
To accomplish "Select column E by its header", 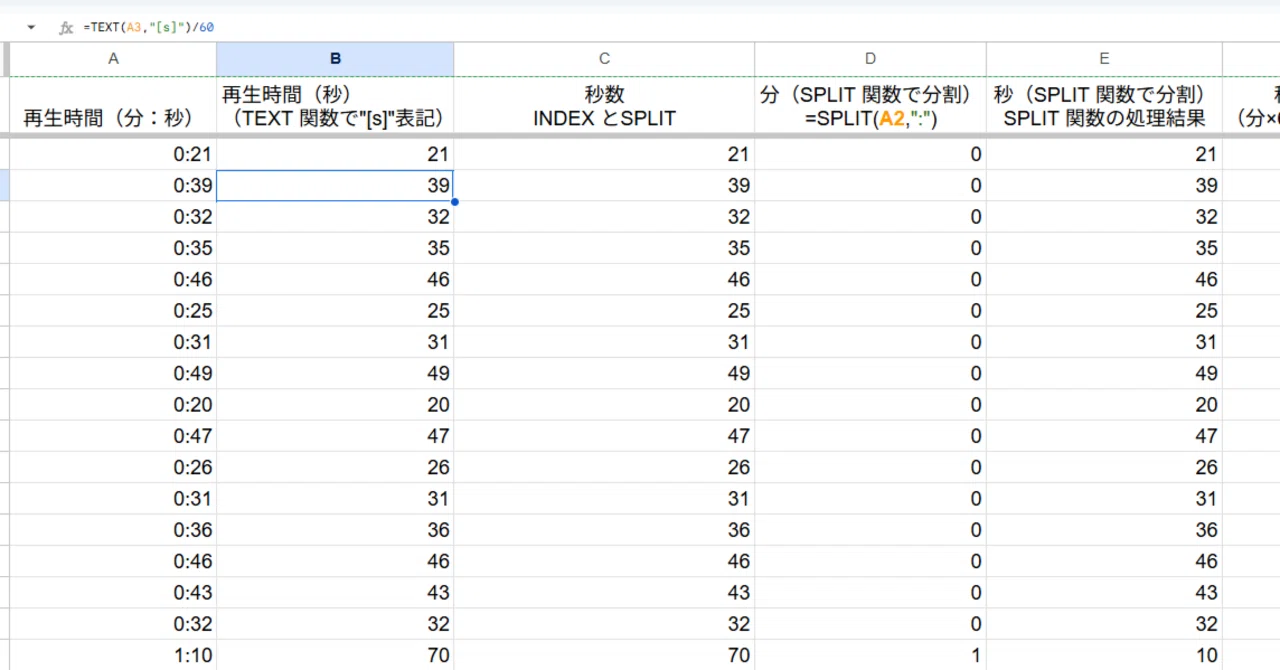I will pyautogui.click(x=1104, y=59).
